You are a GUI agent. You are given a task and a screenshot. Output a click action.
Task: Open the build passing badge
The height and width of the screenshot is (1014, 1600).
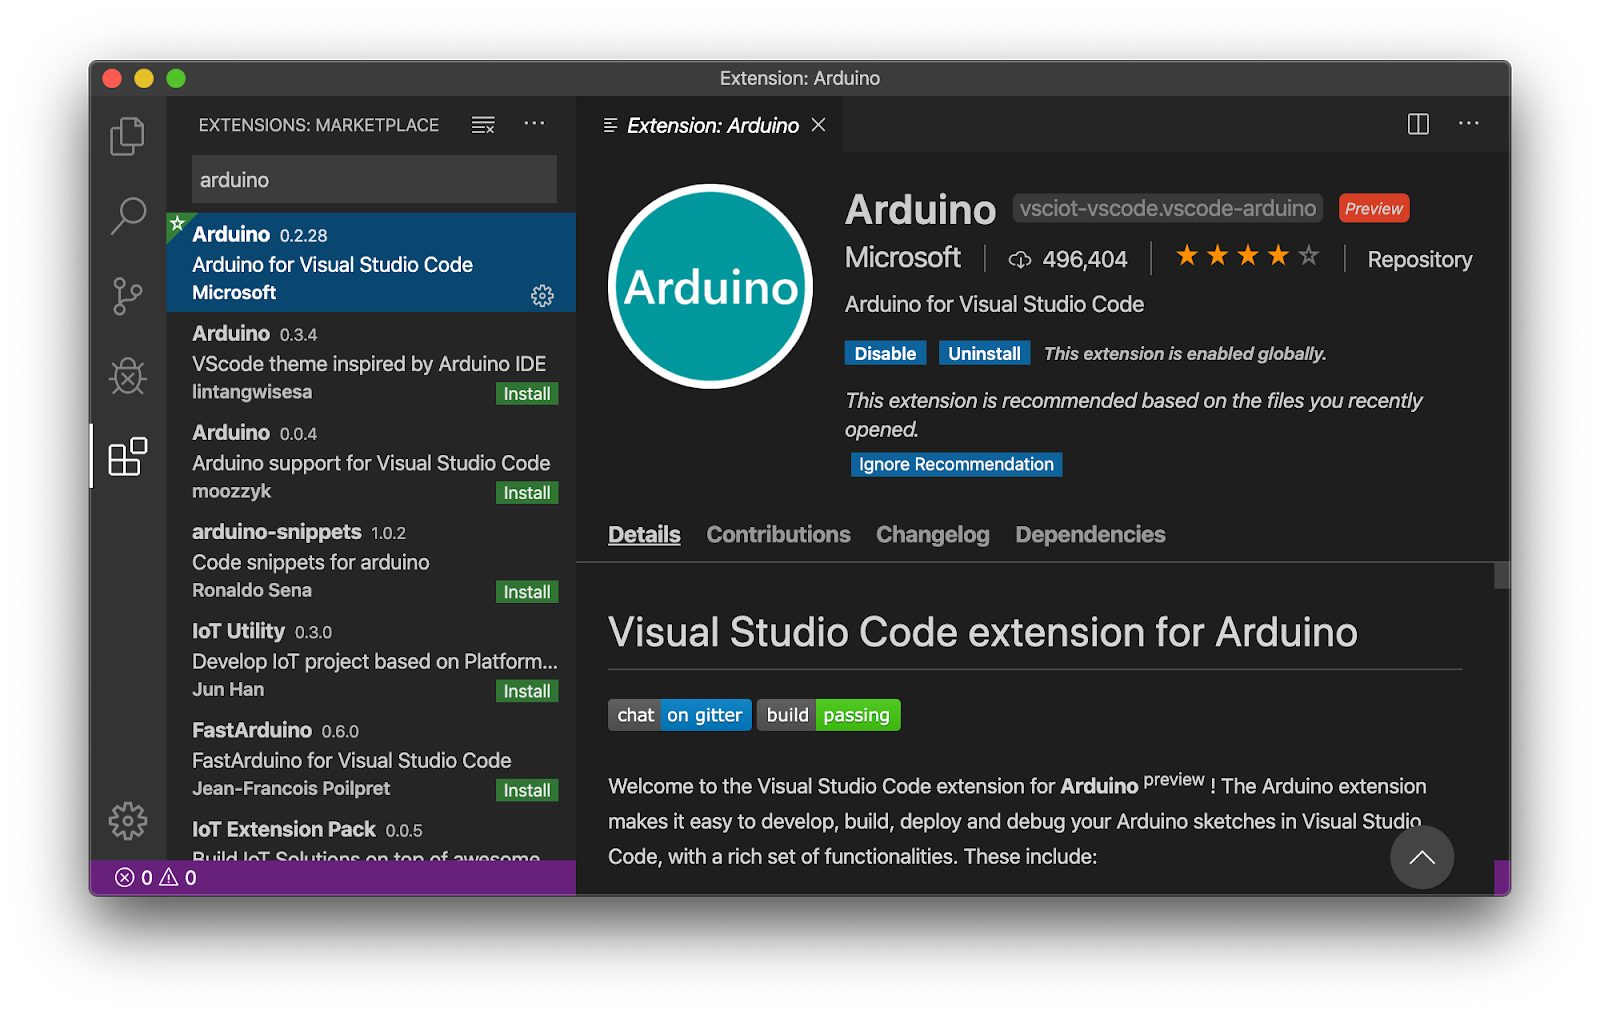(x=829, y=715)
